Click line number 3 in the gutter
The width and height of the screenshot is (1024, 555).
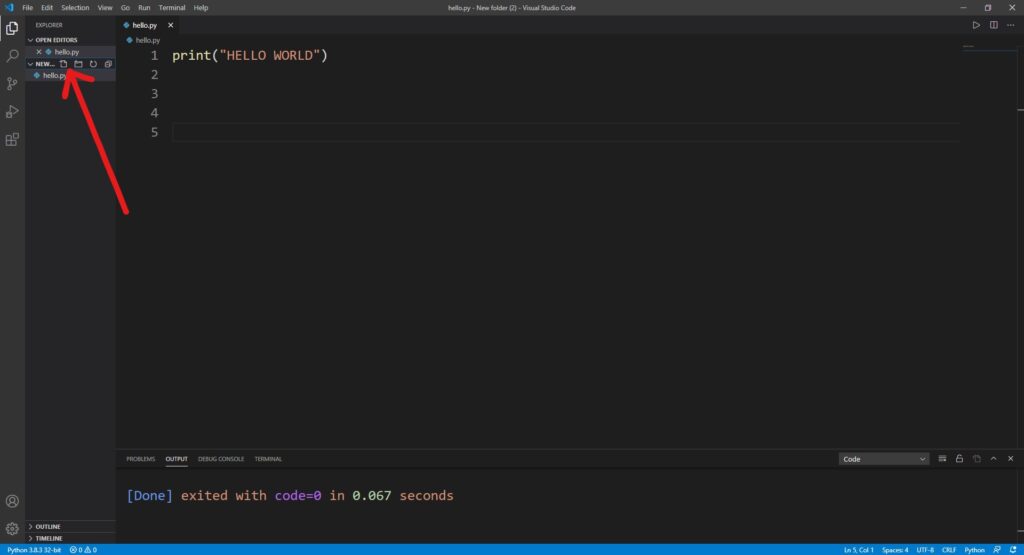154,94
